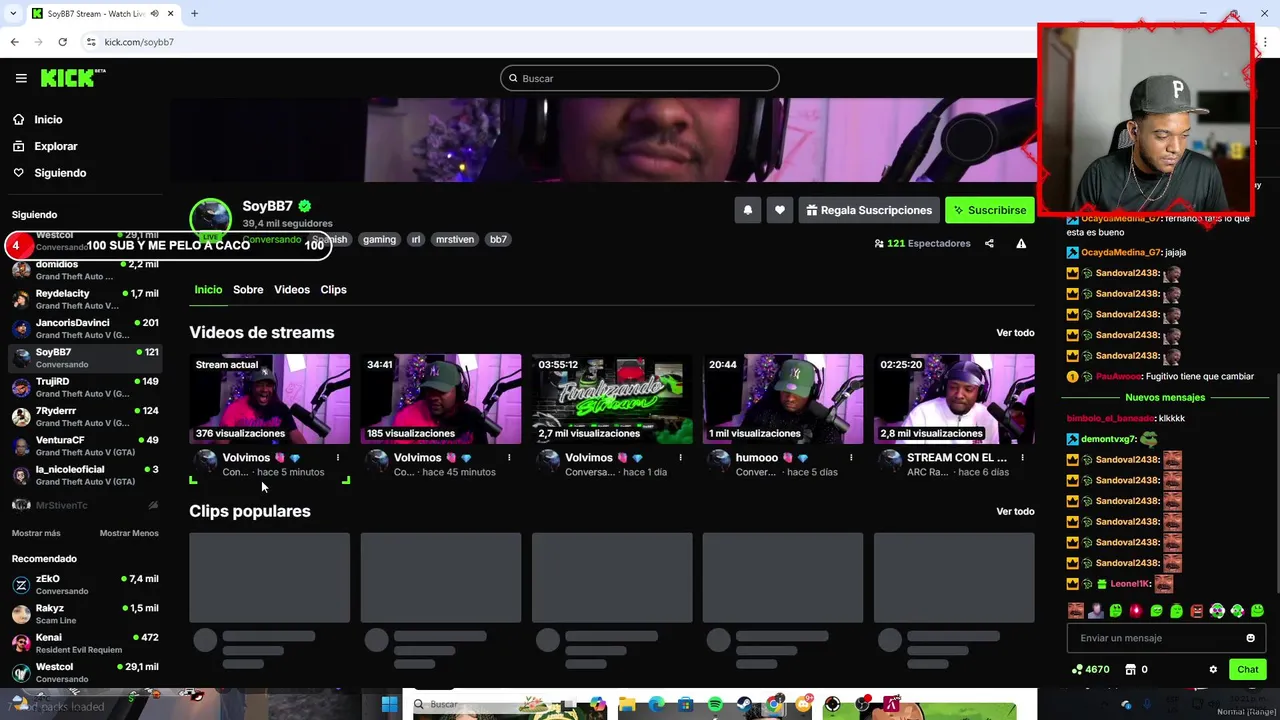Screen dimensions: 1280x720
Task: Expand the list with Mostrar más
Action: (36, 533)
